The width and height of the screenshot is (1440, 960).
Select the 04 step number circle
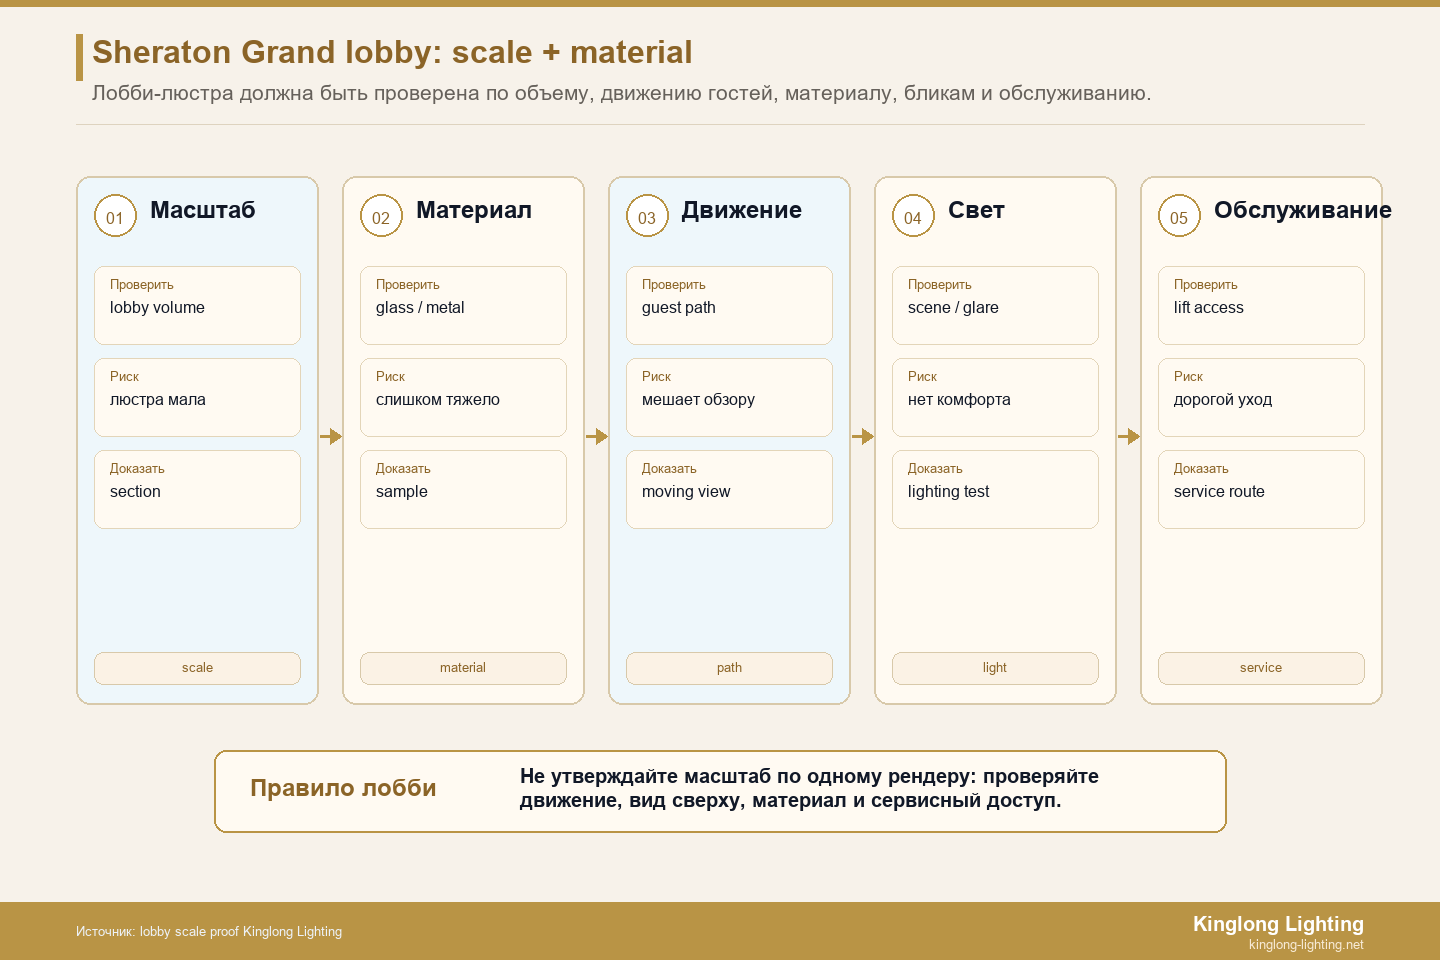click(913, 216)
